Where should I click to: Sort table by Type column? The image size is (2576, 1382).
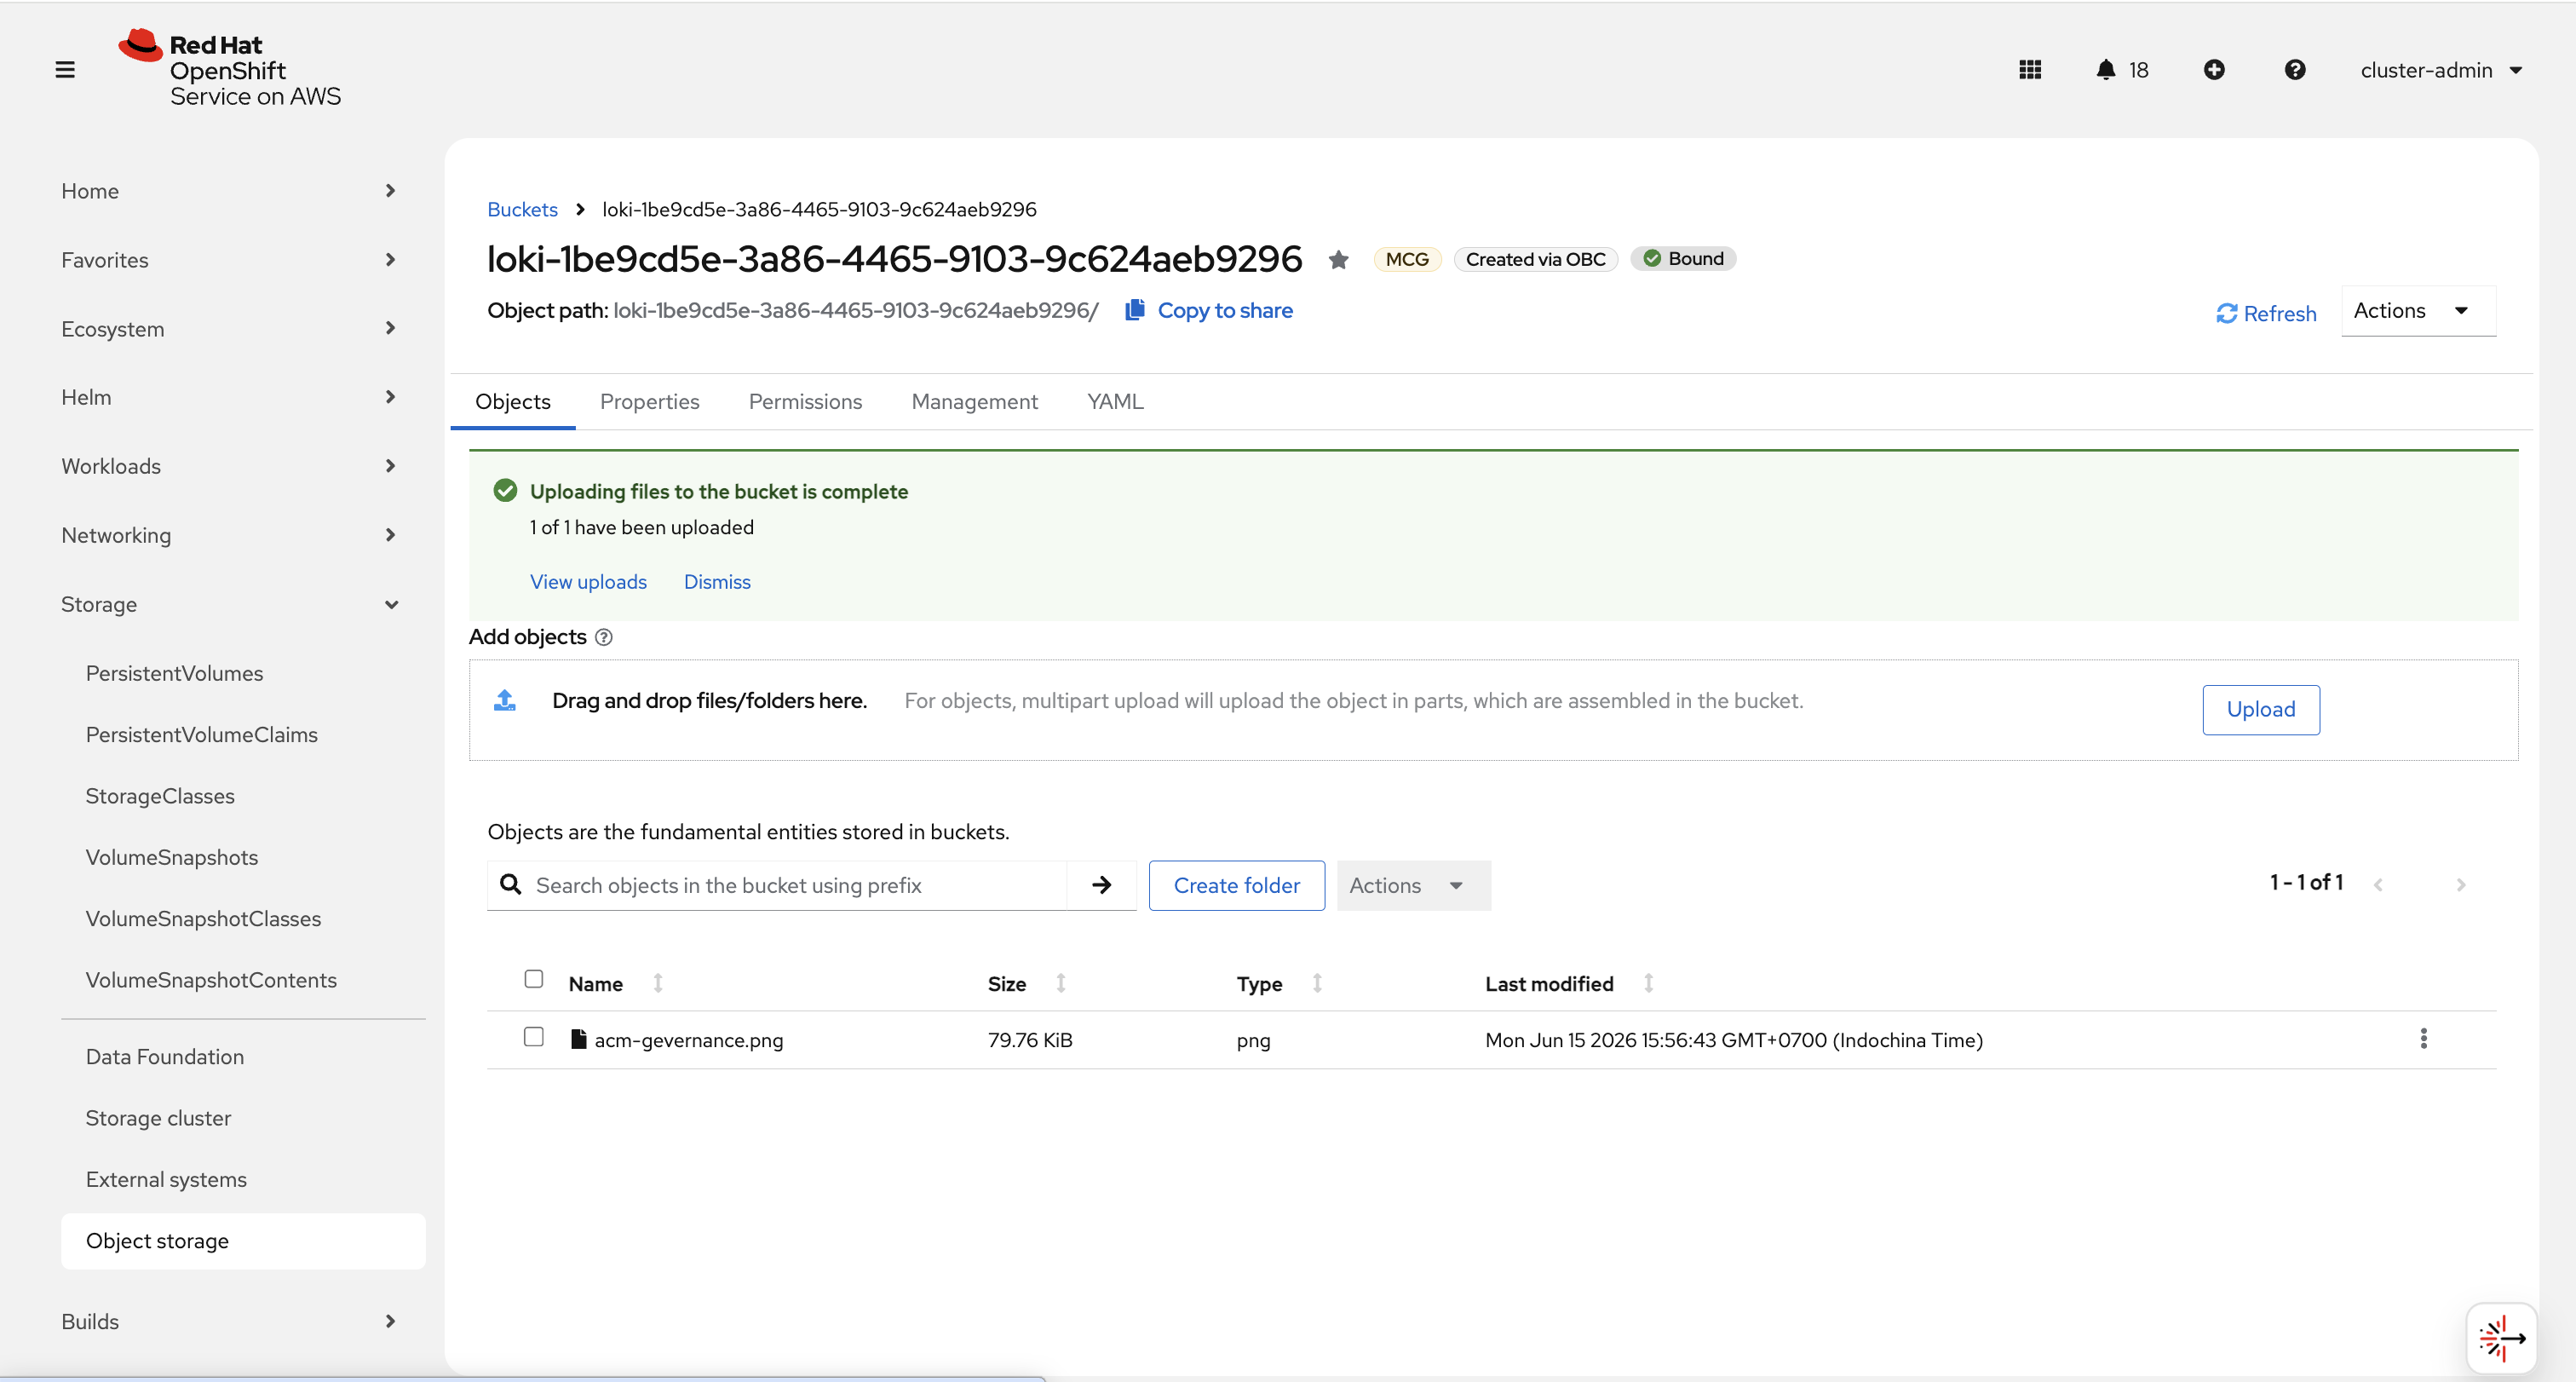pos(1318,984)
